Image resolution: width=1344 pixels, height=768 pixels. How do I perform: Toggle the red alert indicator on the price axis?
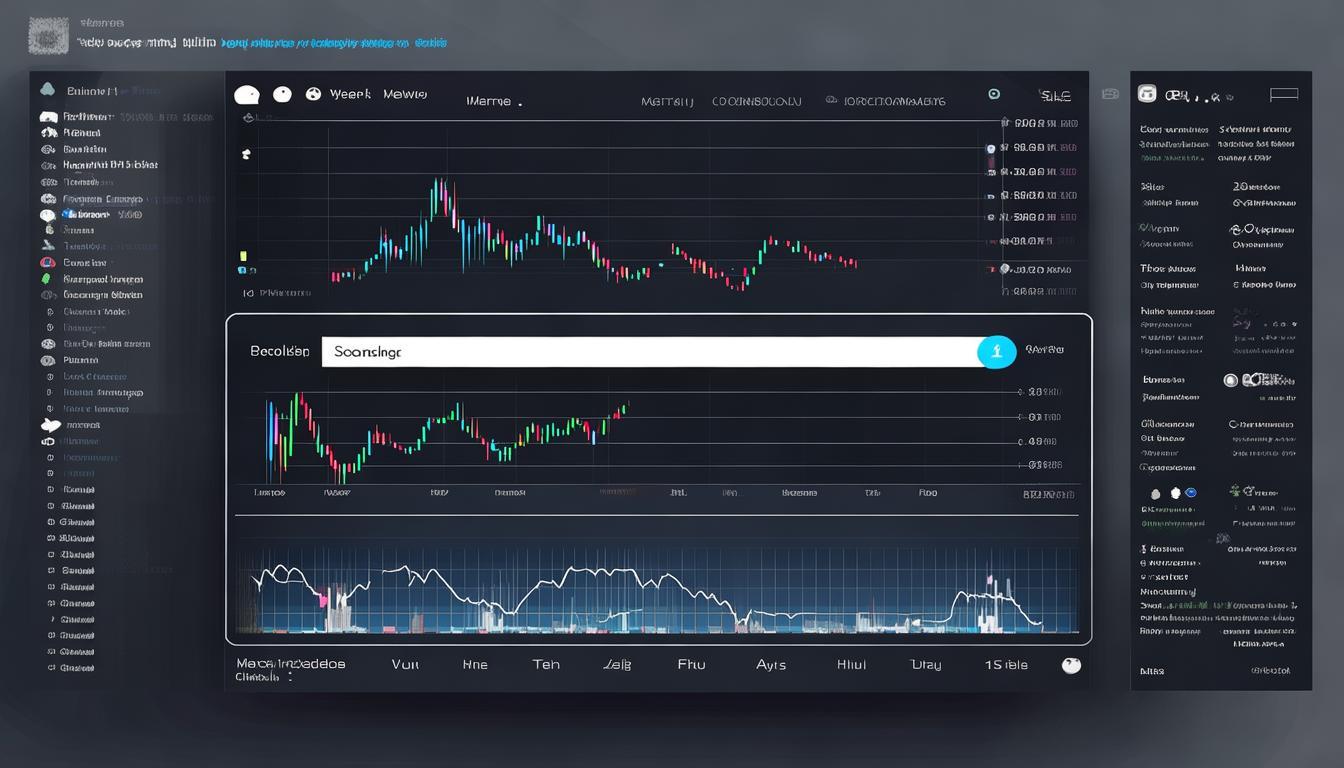tap(991, 268)
